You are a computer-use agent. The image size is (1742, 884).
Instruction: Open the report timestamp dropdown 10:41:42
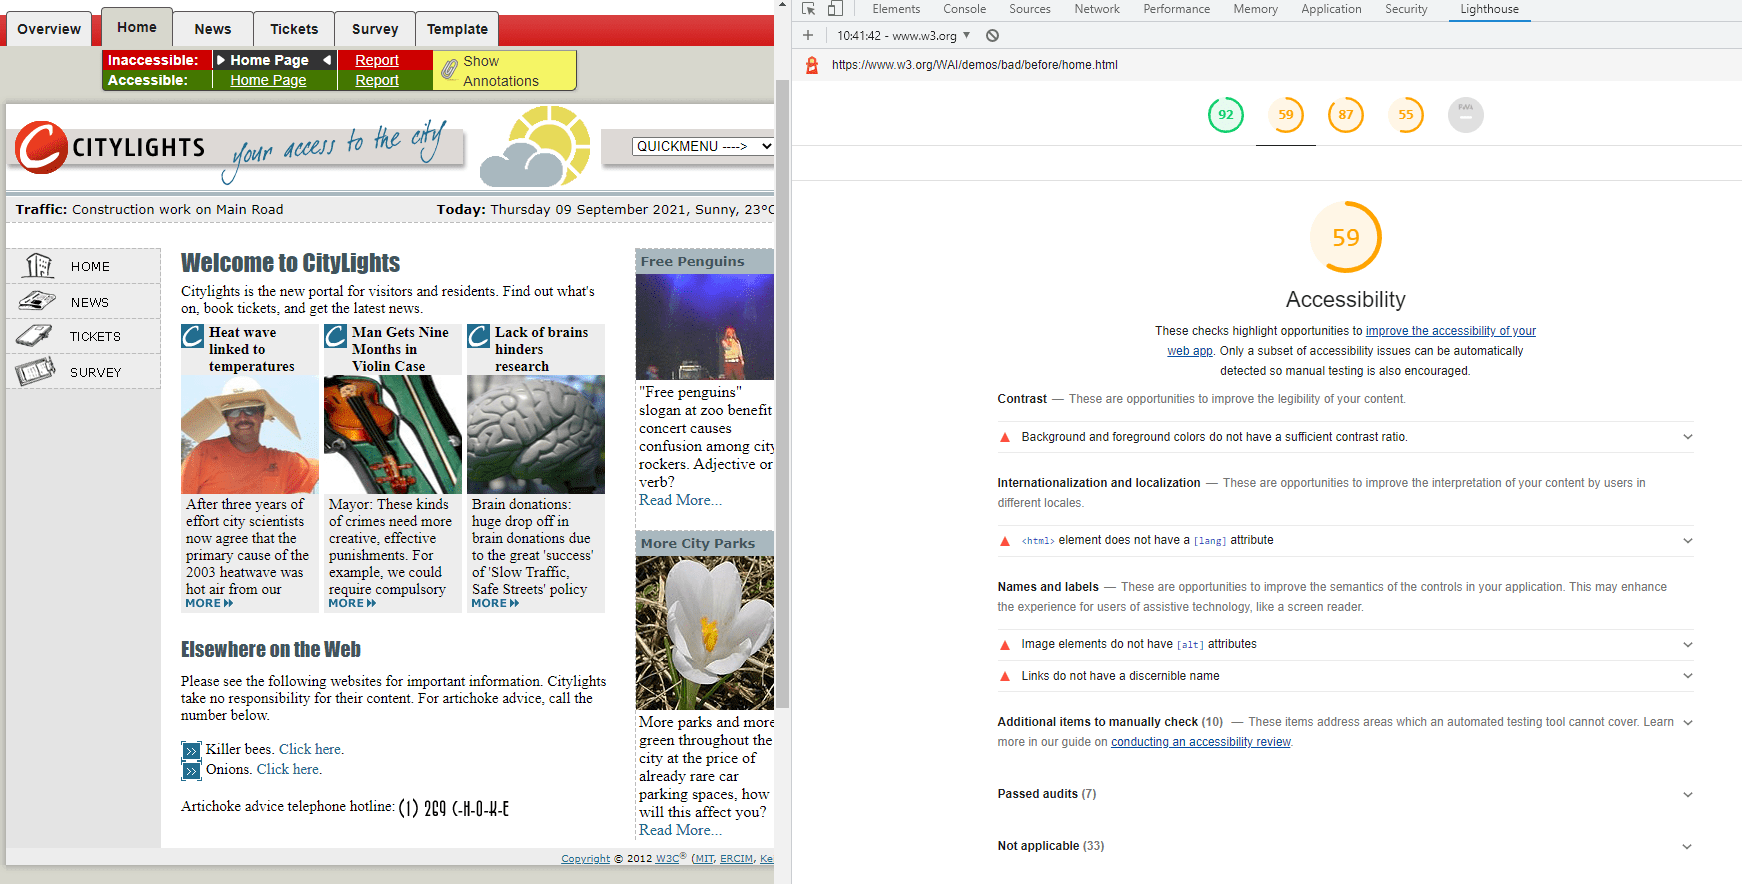click(x=903, y=36)
